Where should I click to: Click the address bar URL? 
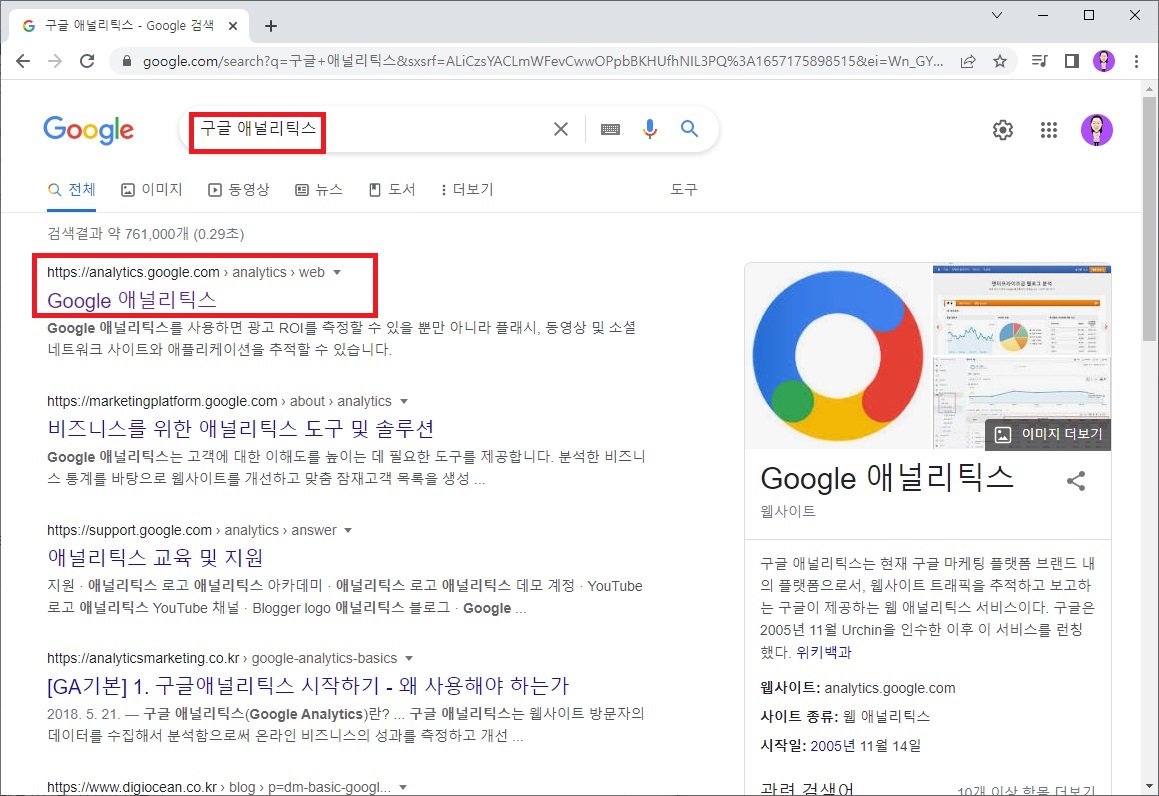pyautogui.click(x=543, y=61)
